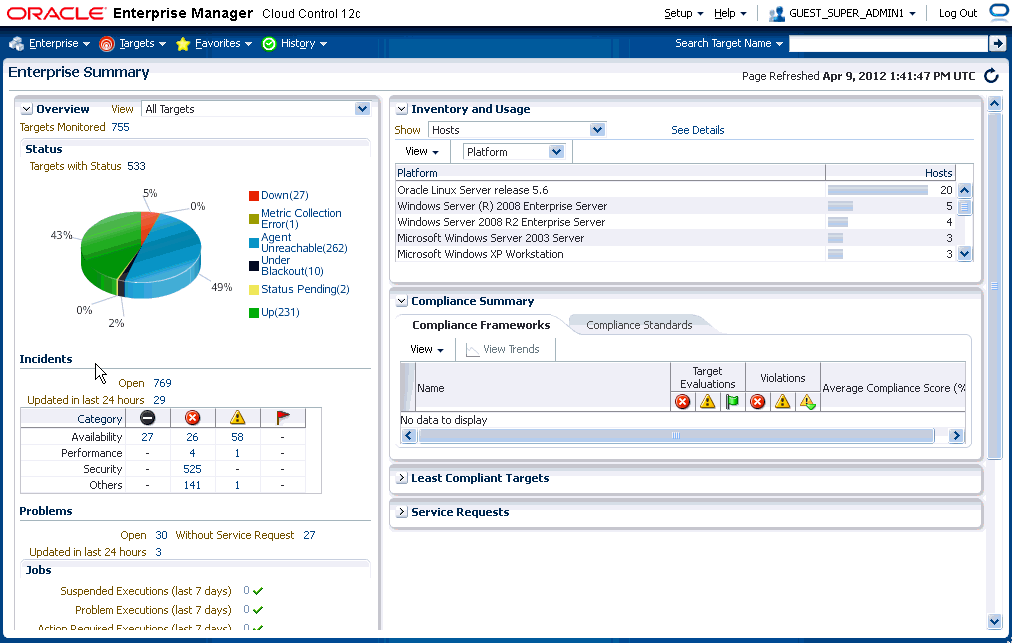Screen dimensions: 1012x644
Task: Click the Log Out link
Action: point(958,14)
